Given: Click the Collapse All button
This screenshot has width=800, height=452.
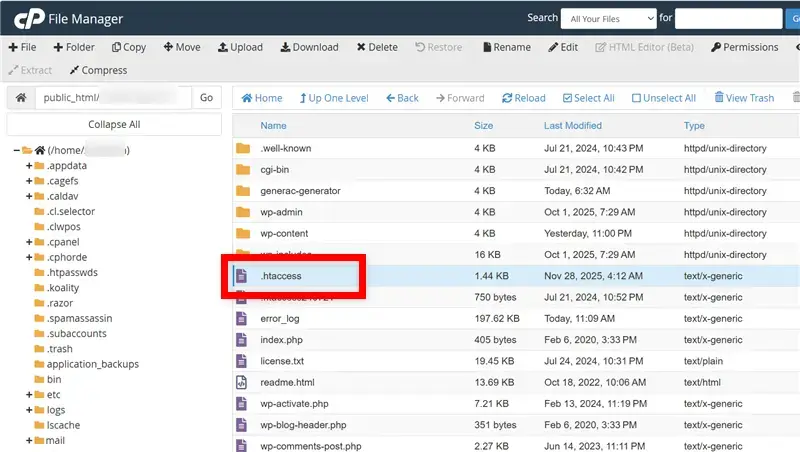Looking at the screenshot, I should coord(114,124).
